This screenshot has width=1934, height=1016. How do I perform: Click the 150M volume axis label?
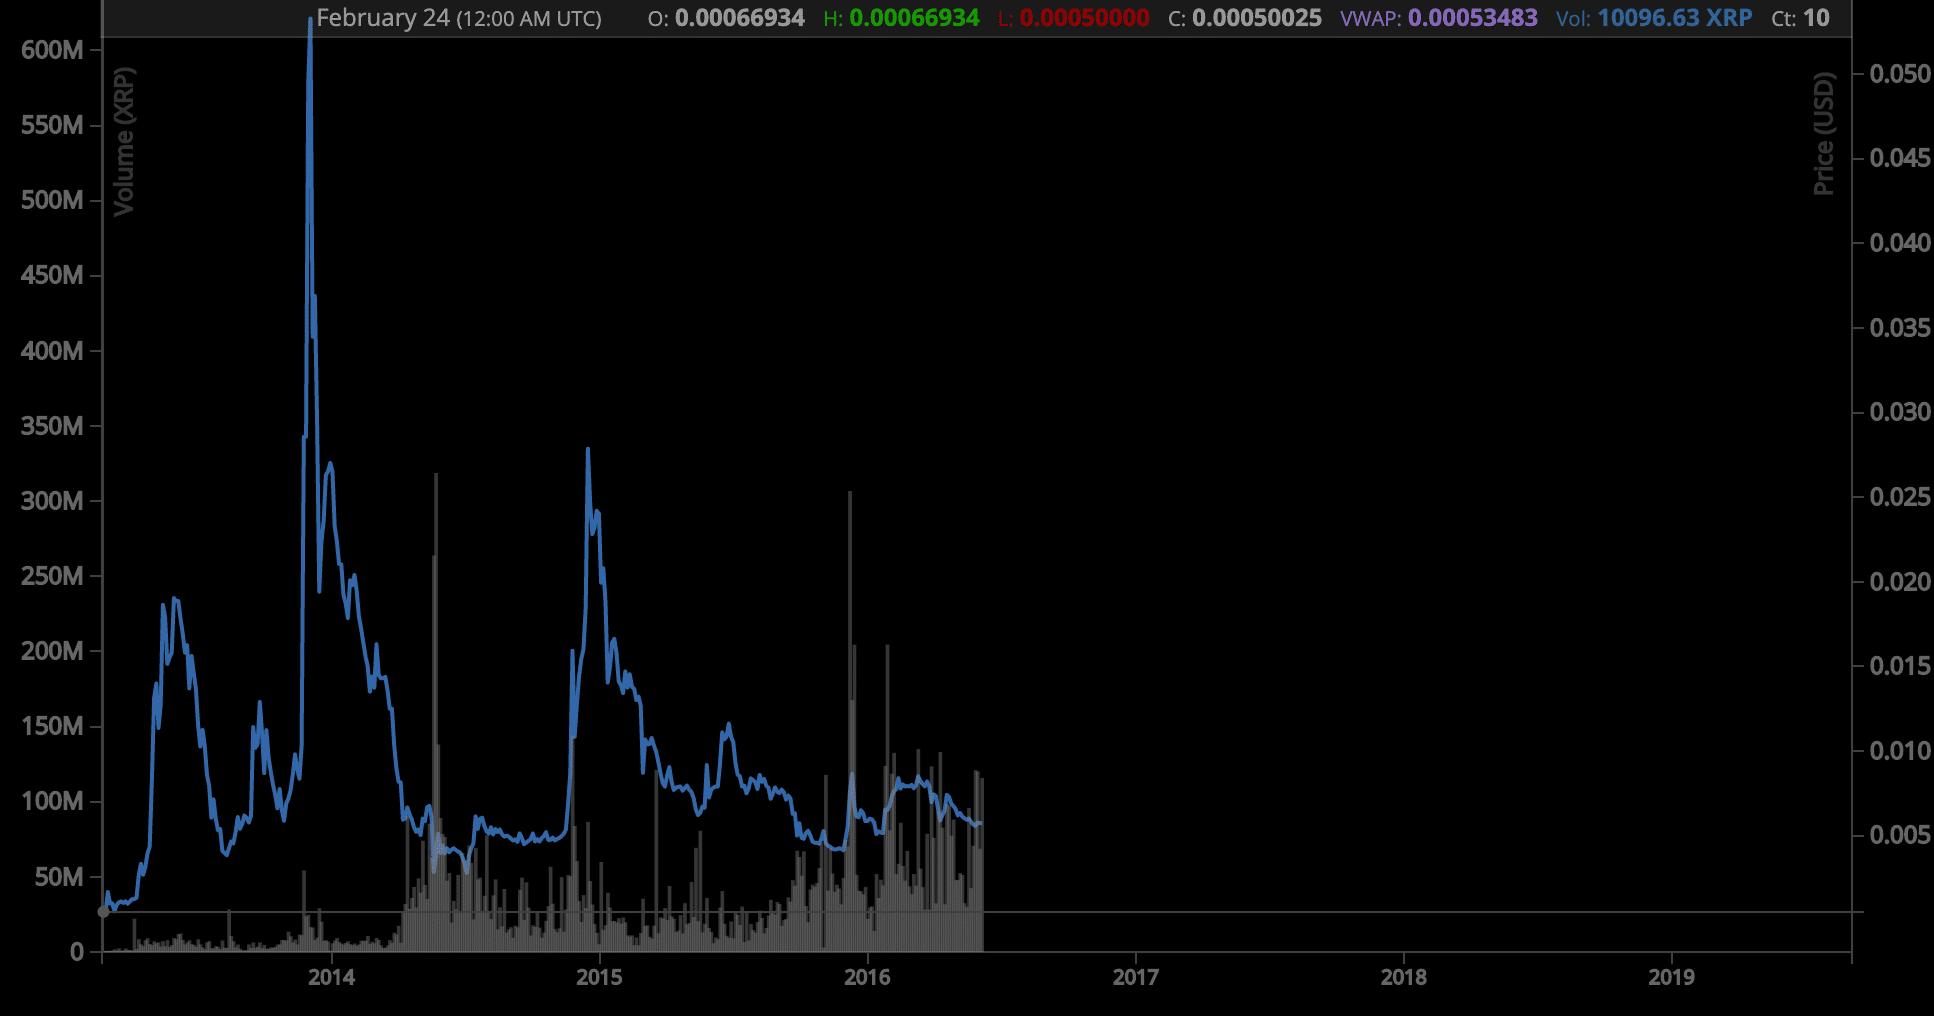click(52, 726)
